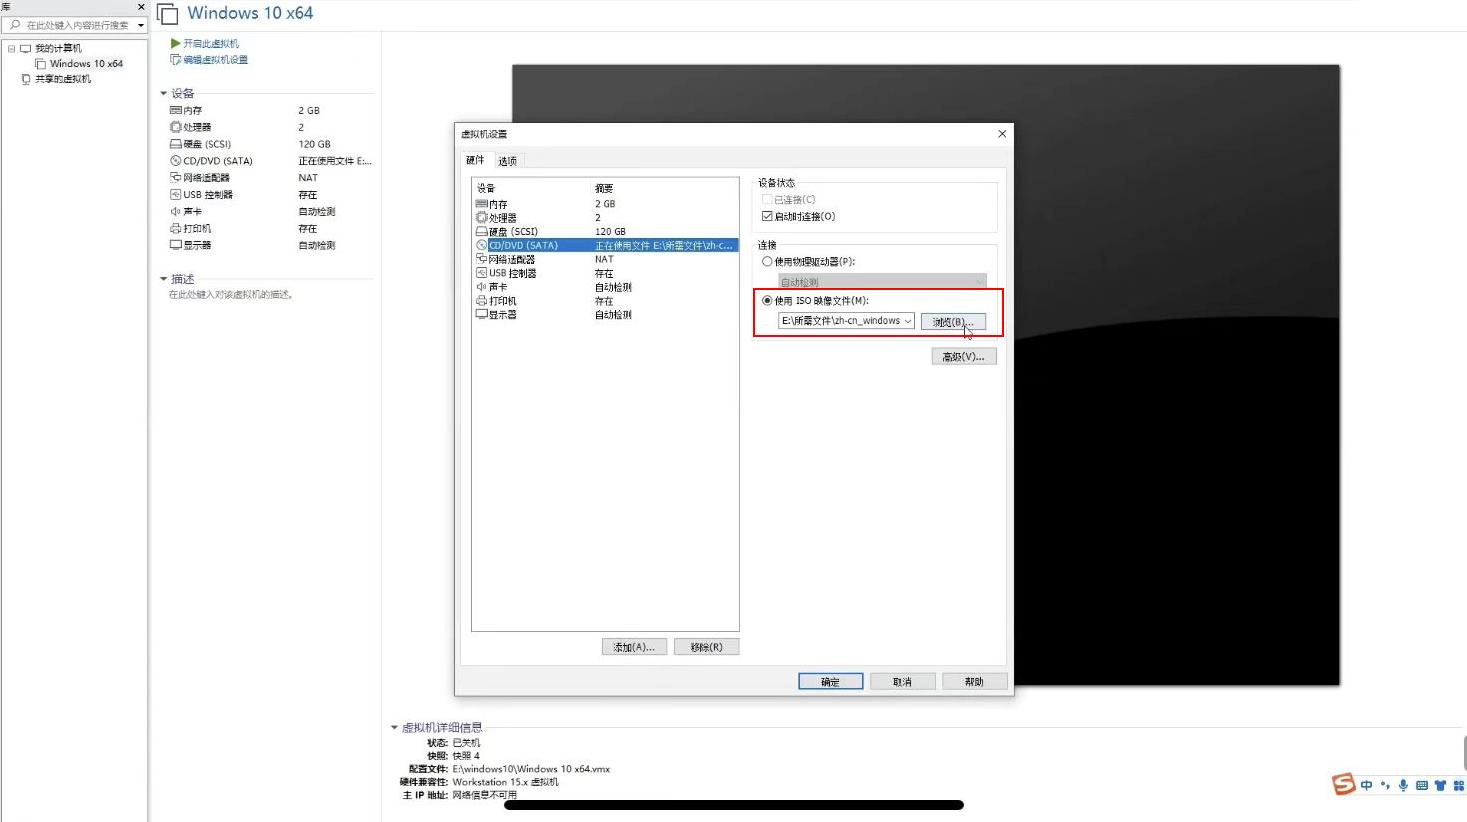Click 浏览(B)... button
This screenshot has height=822, width=1467.
pos(954,322)
